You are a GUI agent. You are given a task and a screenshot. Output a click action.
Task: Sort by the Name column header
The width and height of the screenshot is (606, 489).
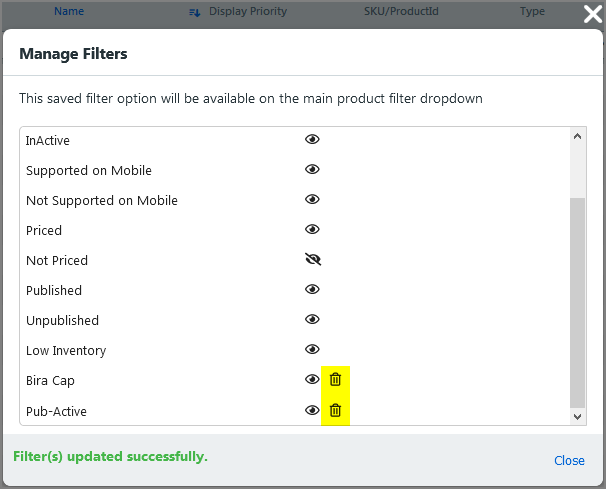[69, 12]
